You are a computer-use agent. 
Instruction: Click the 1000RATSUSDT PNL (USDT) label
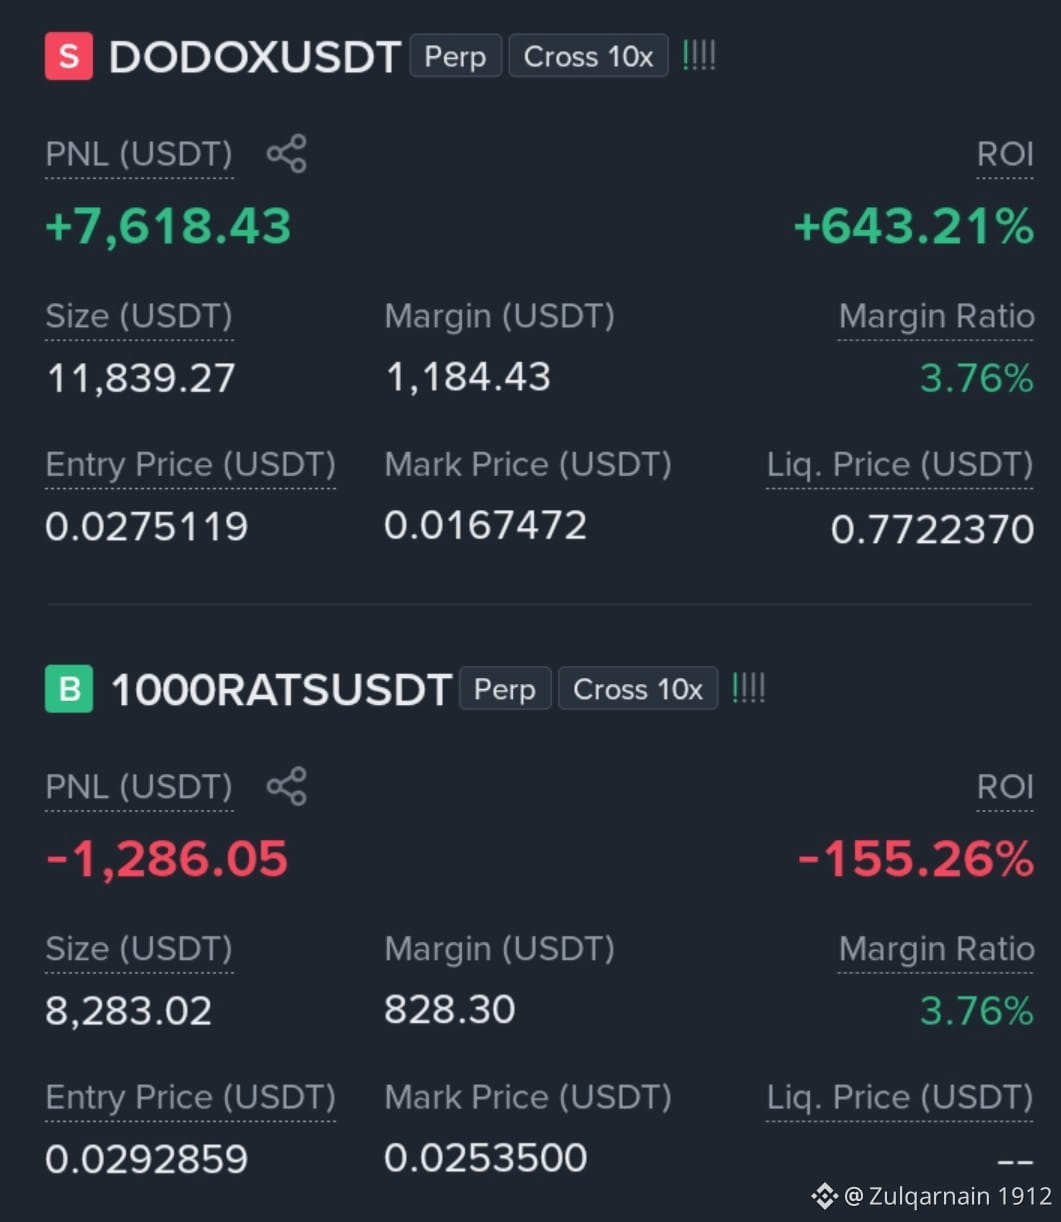coord(139,787)
